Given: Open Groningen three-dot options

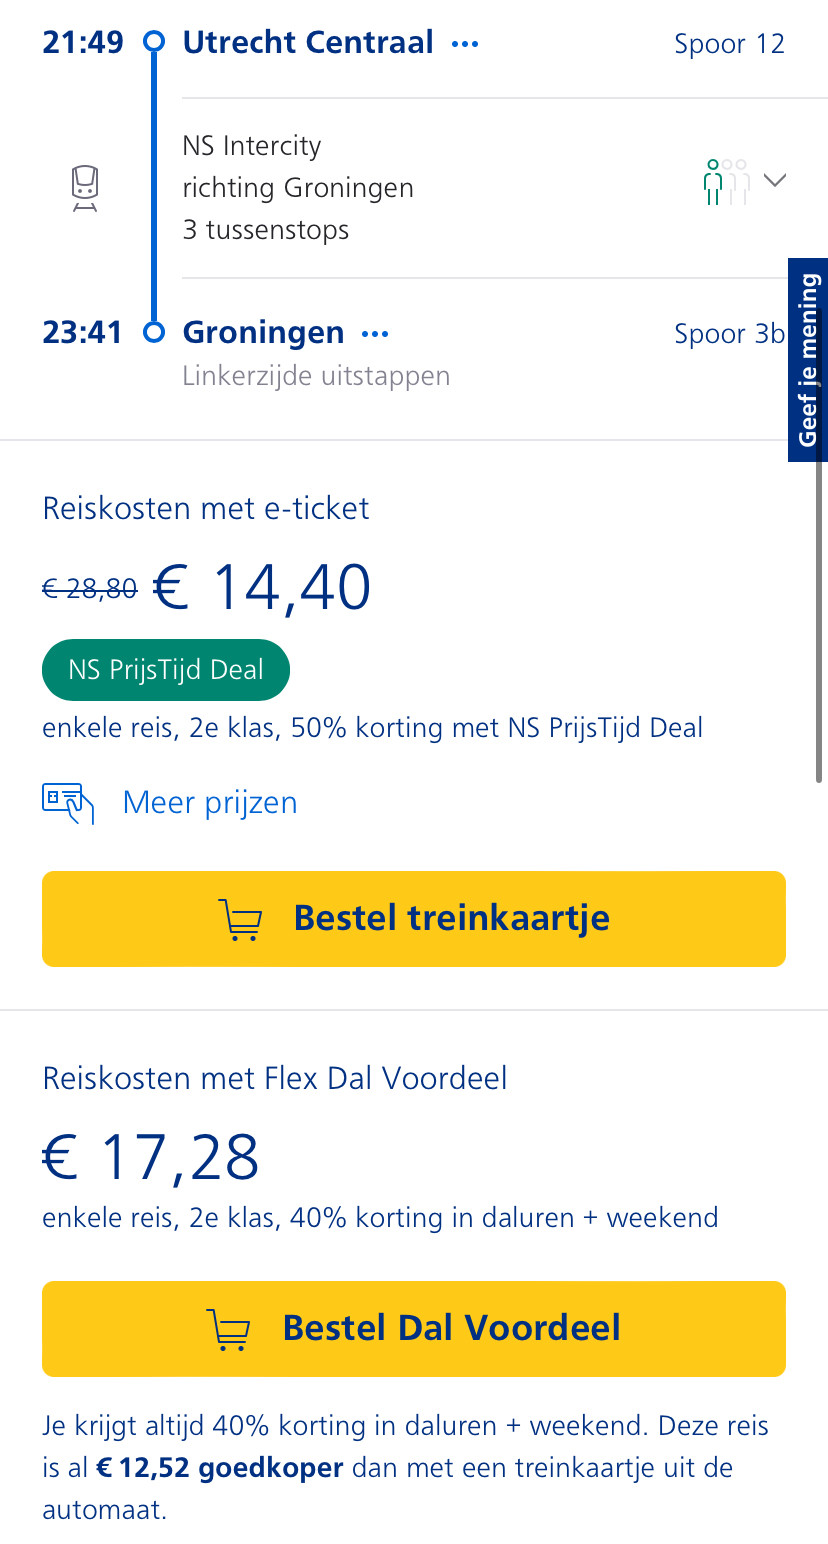Looking at the screenshot, I should coord(375,334).
